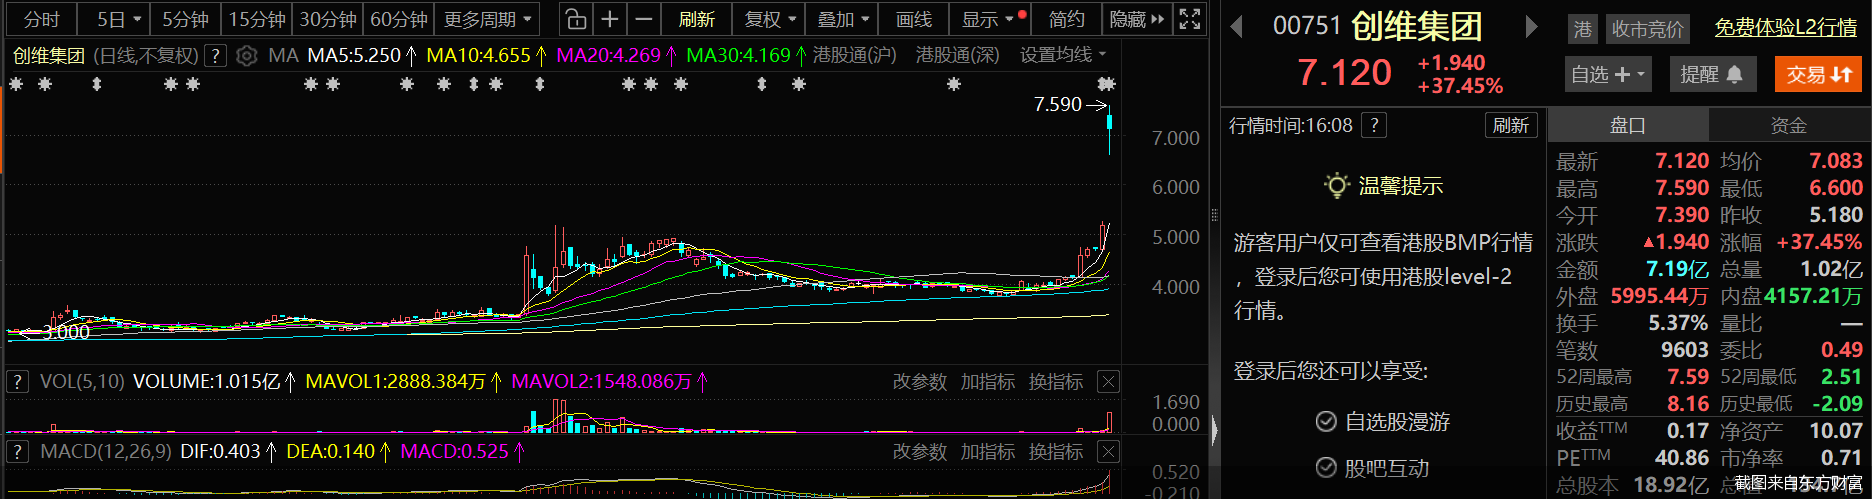
Task: Click 换指标 on MACD panel
Action: point(1055,452)
